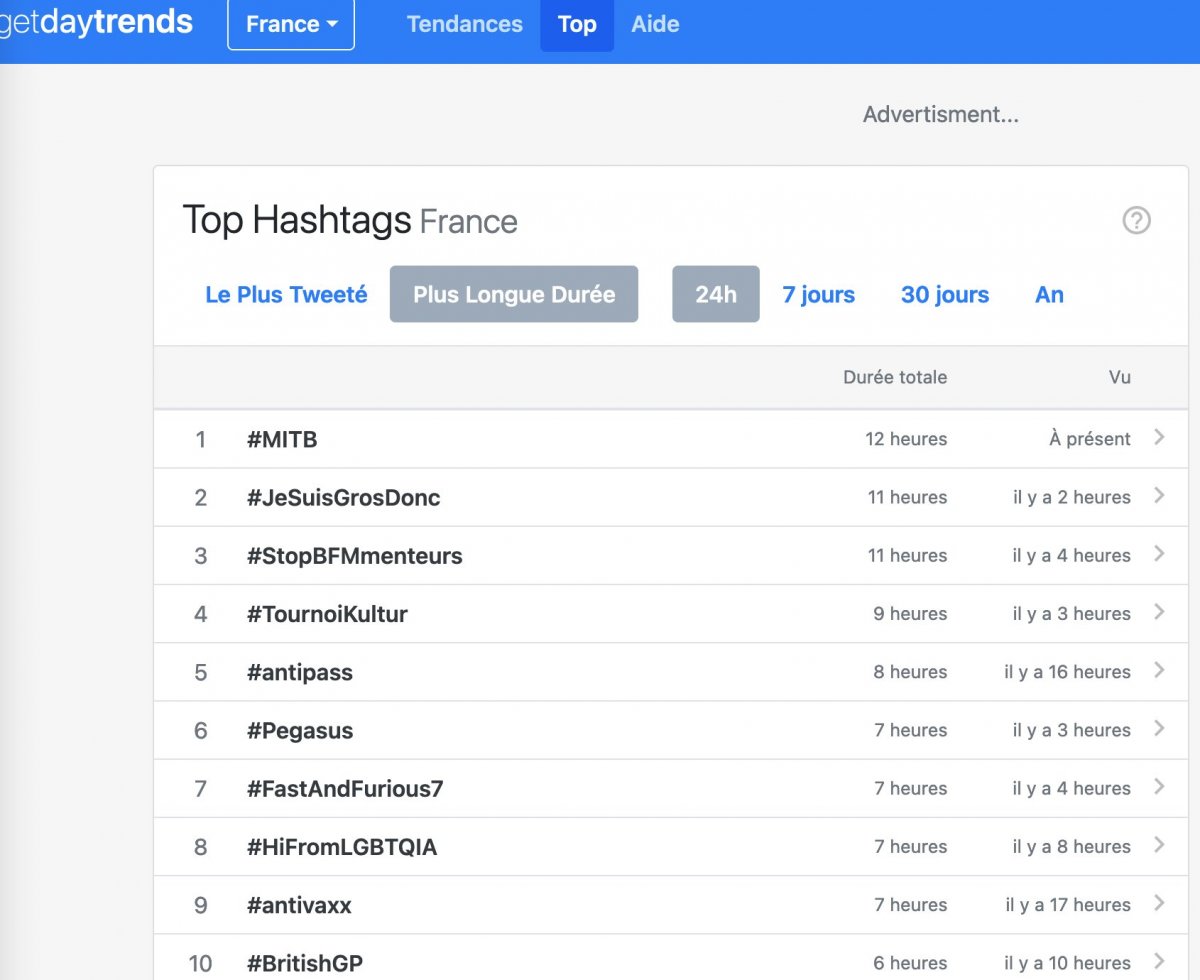
Task: Expand the #MITB row chevron
Action: pos(1159,437)
